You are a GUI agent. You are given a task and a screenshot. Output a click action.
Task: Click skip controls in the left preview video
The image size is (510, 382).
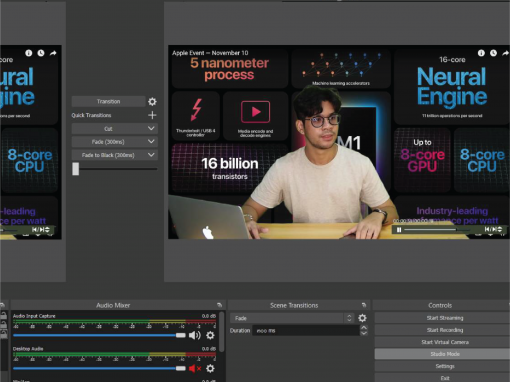tap(41, 229)
